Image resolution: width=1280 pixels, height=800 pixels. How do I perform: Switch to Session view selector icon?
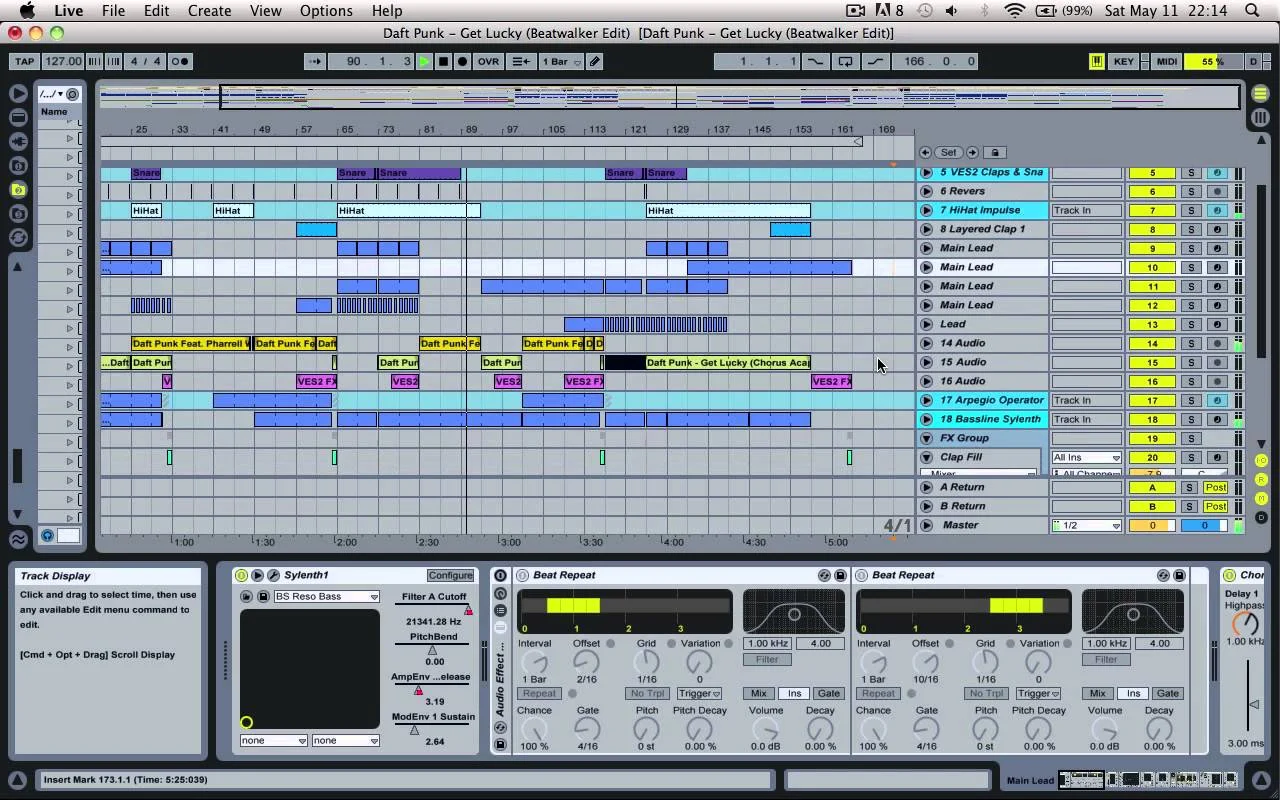coord(1260,117)
